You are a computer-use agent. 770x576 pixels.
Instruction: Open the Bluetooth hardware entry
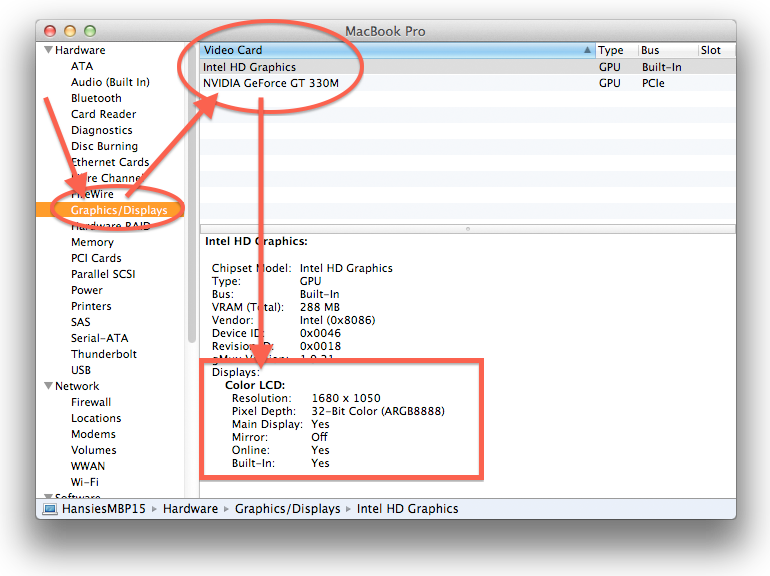point(96,98)
